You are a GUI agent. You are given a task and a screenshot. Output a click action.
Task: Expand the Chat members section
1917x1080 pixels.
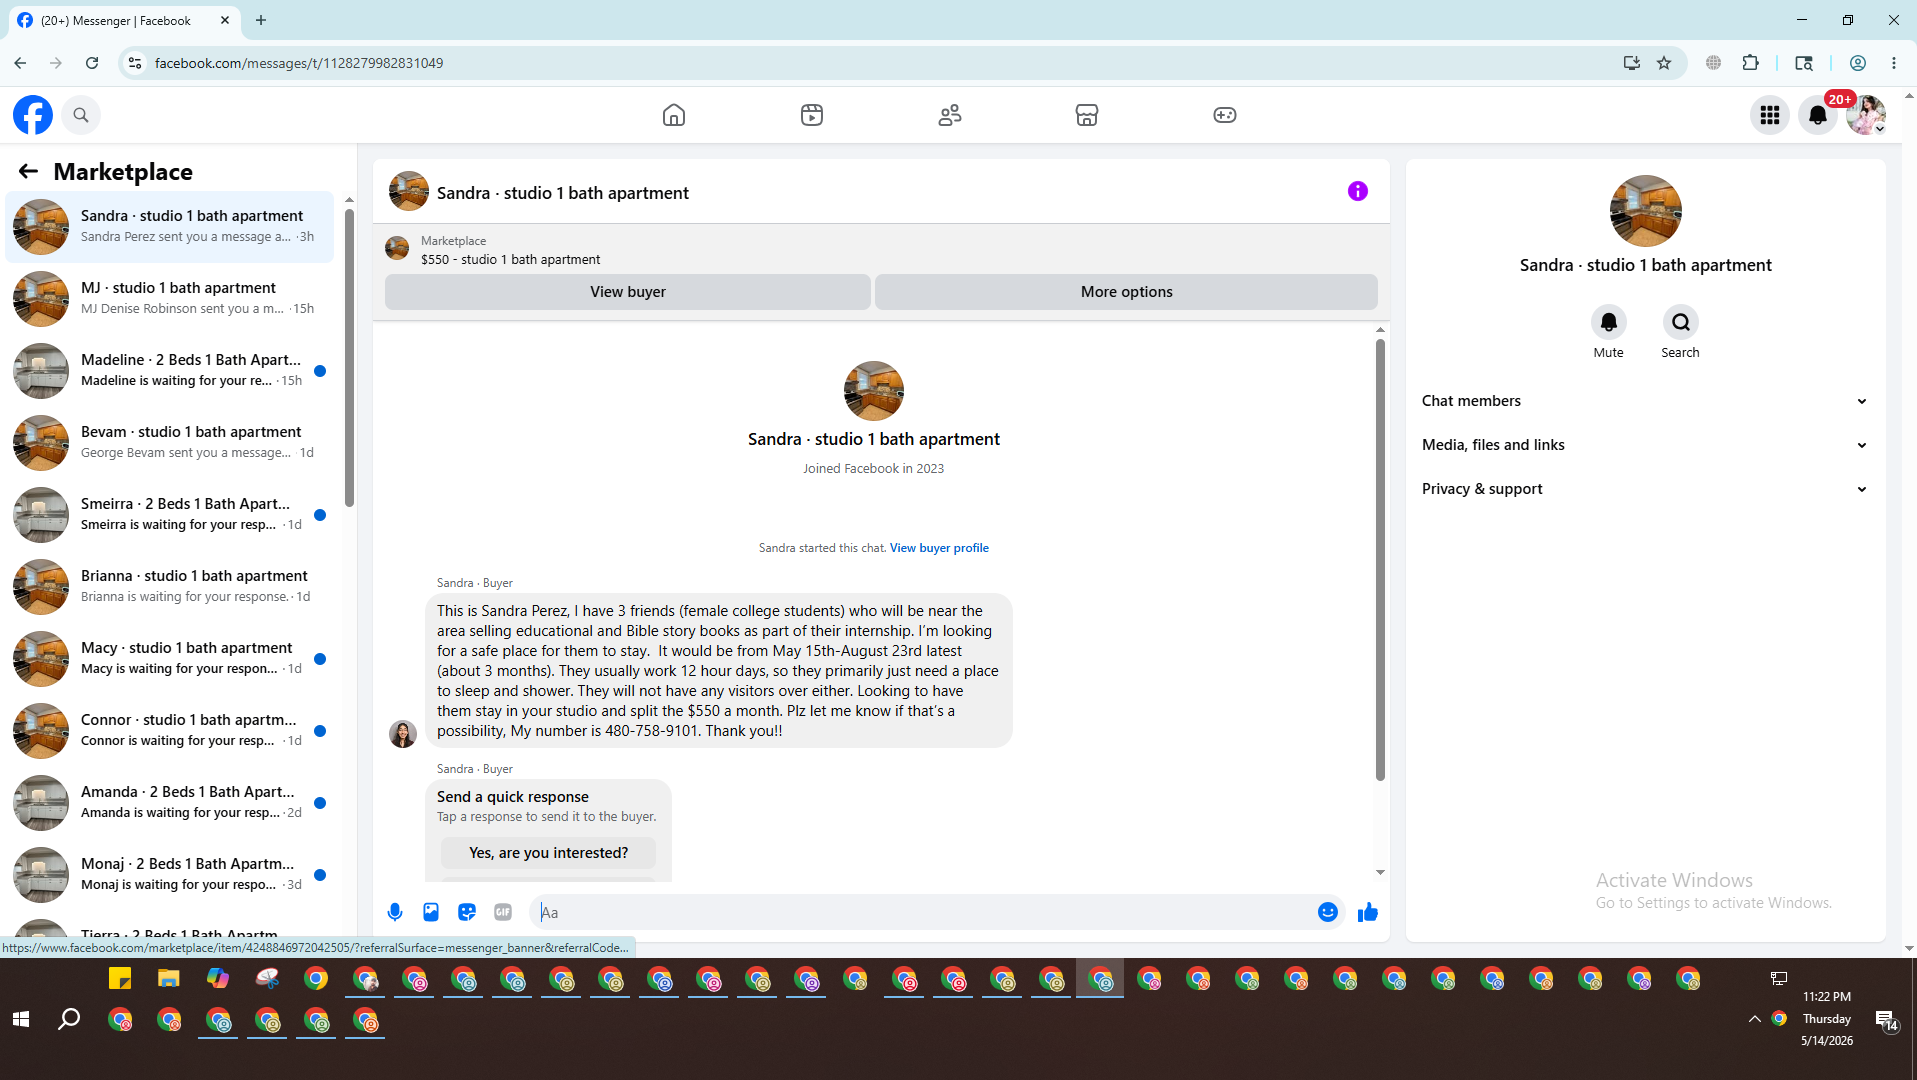pyautogui.click(x=1645, y=401)
